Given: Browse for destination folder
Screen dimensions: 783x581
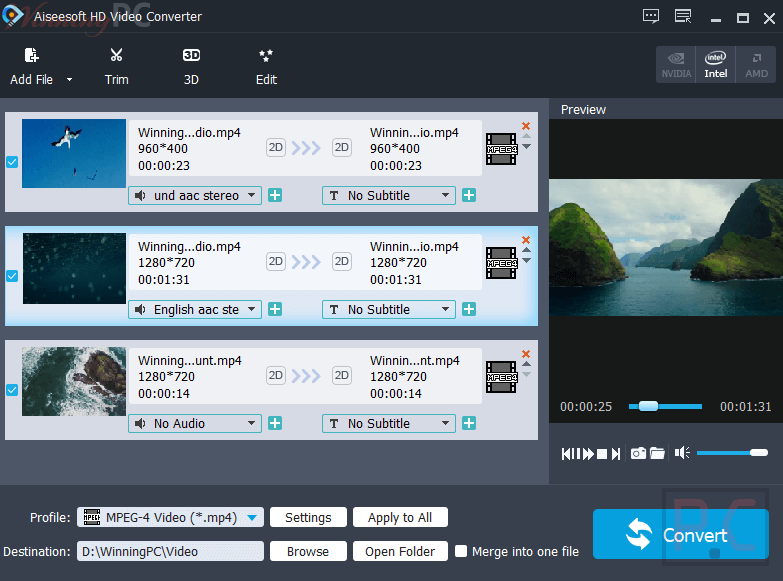Looking at the screenshot, I should pos(308,551).
